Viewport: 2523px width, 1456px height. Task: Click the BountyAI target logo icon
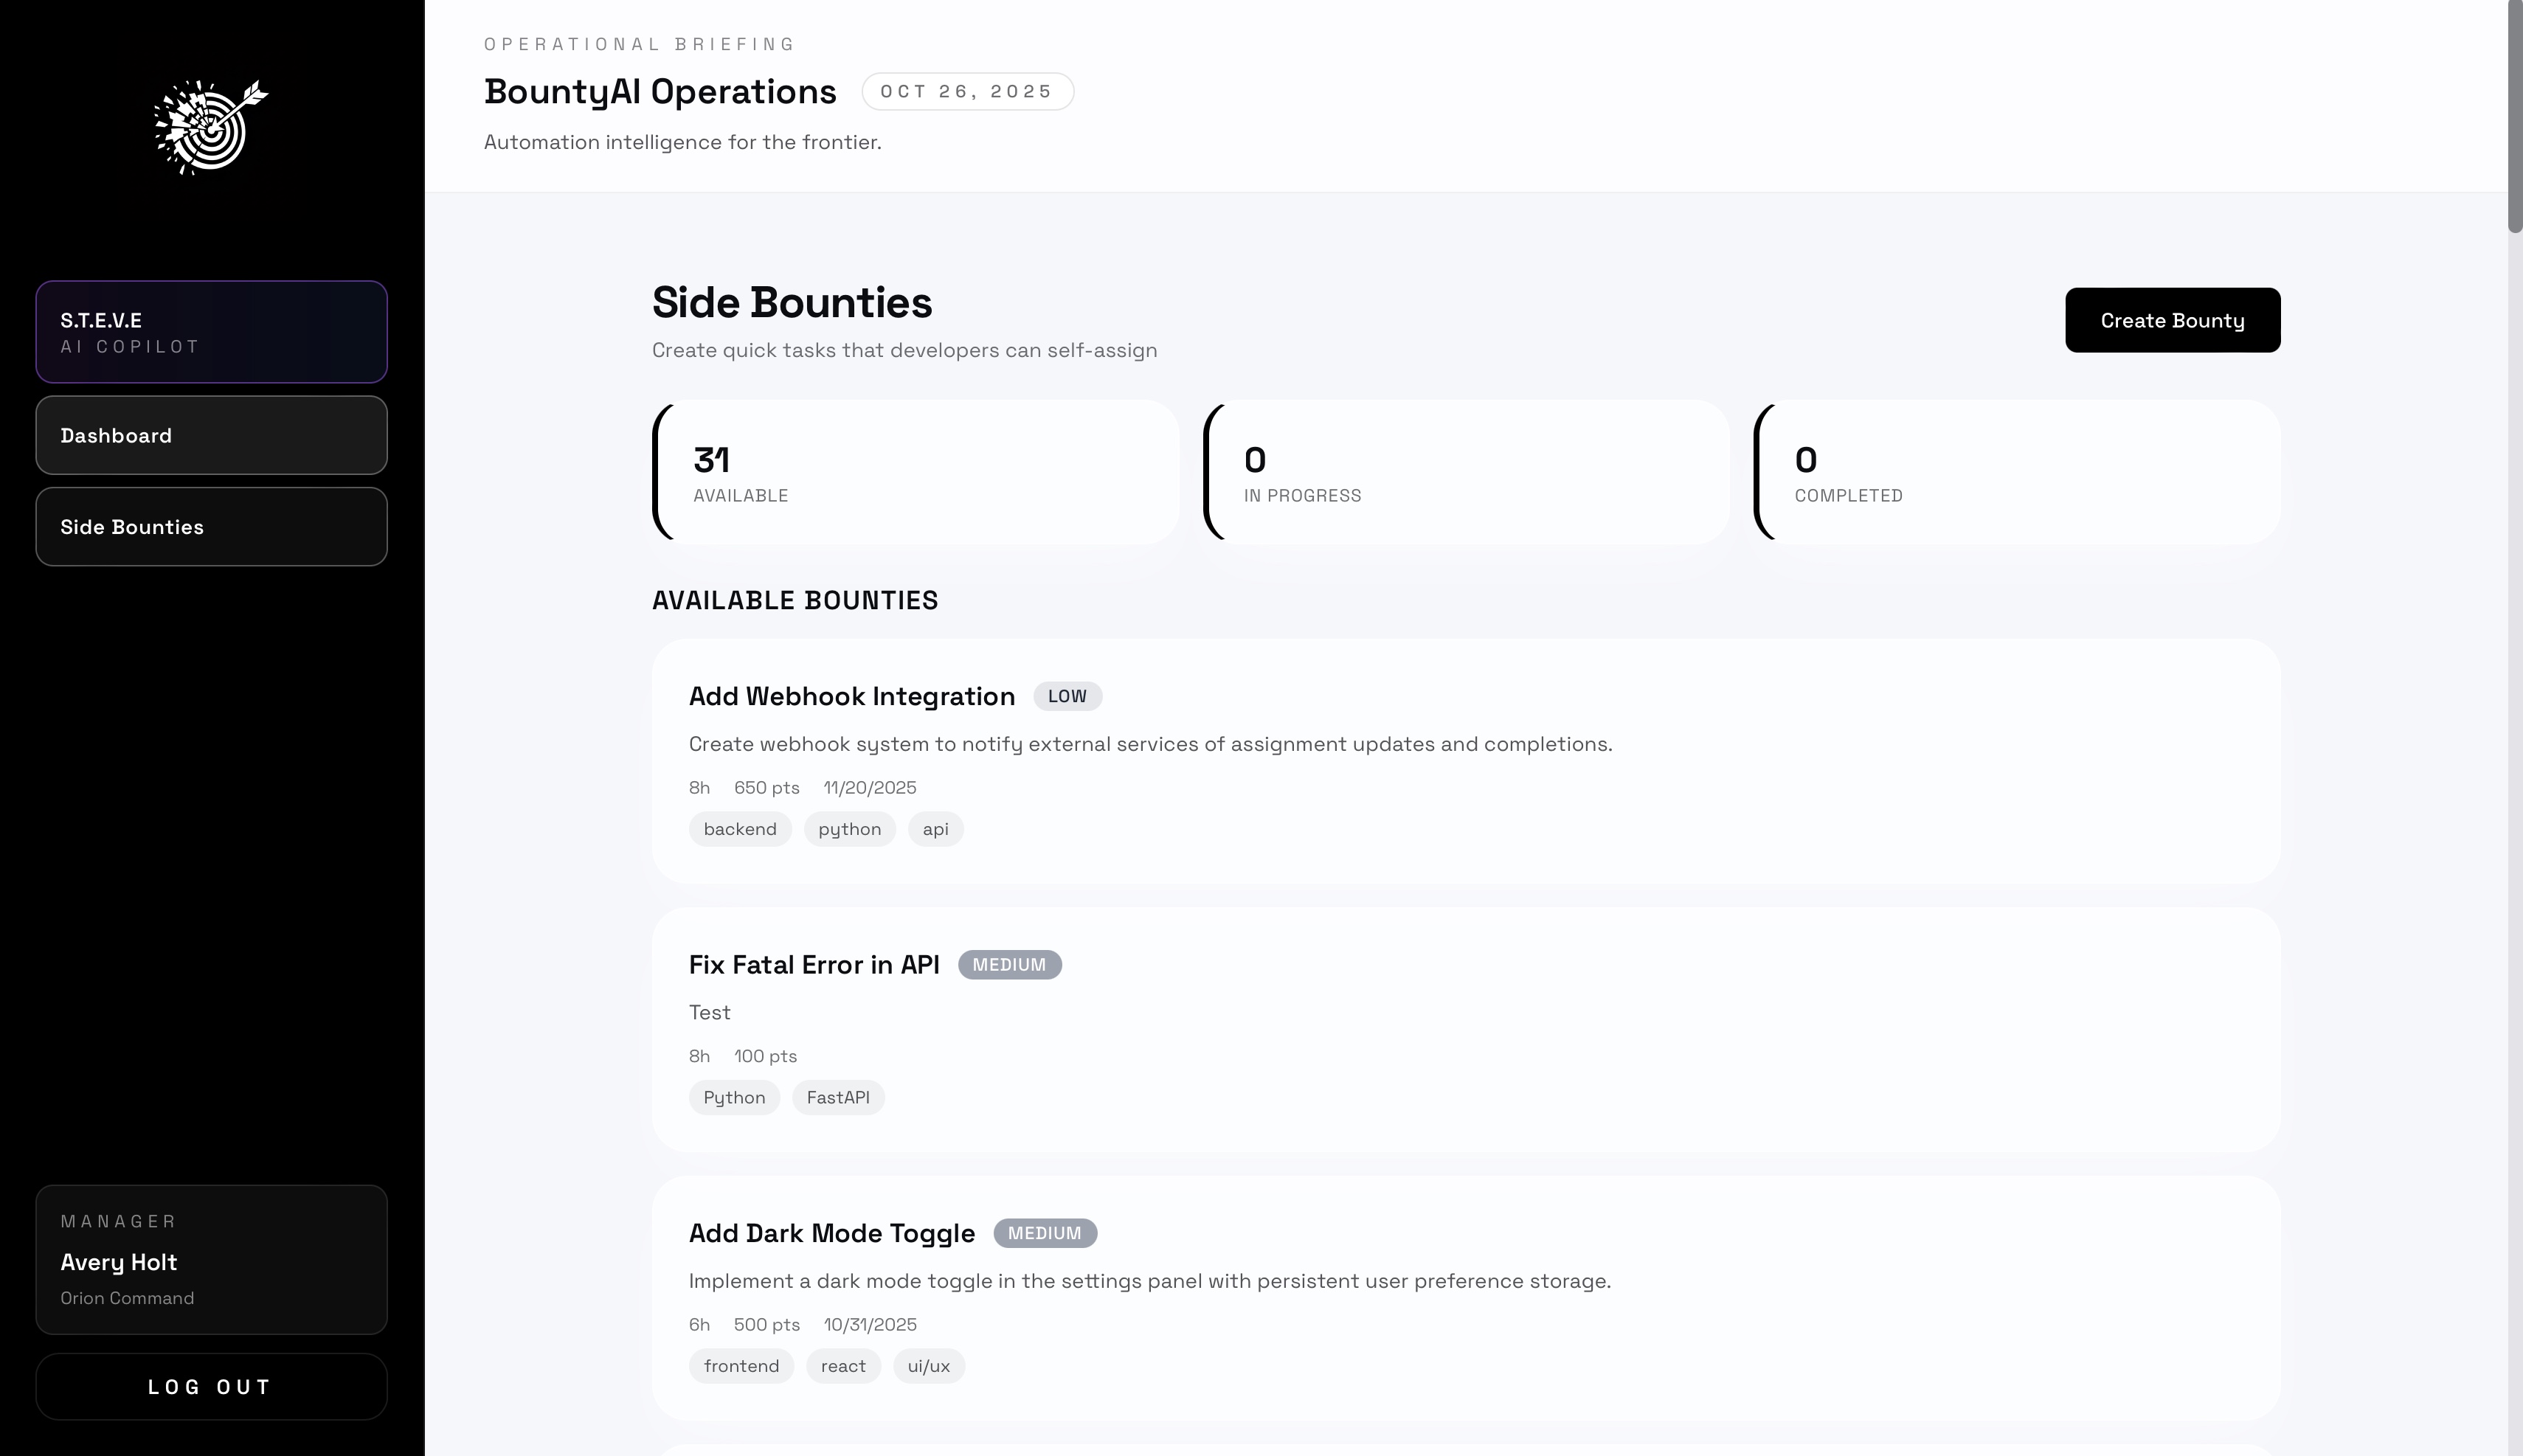(x=211, y=127)
